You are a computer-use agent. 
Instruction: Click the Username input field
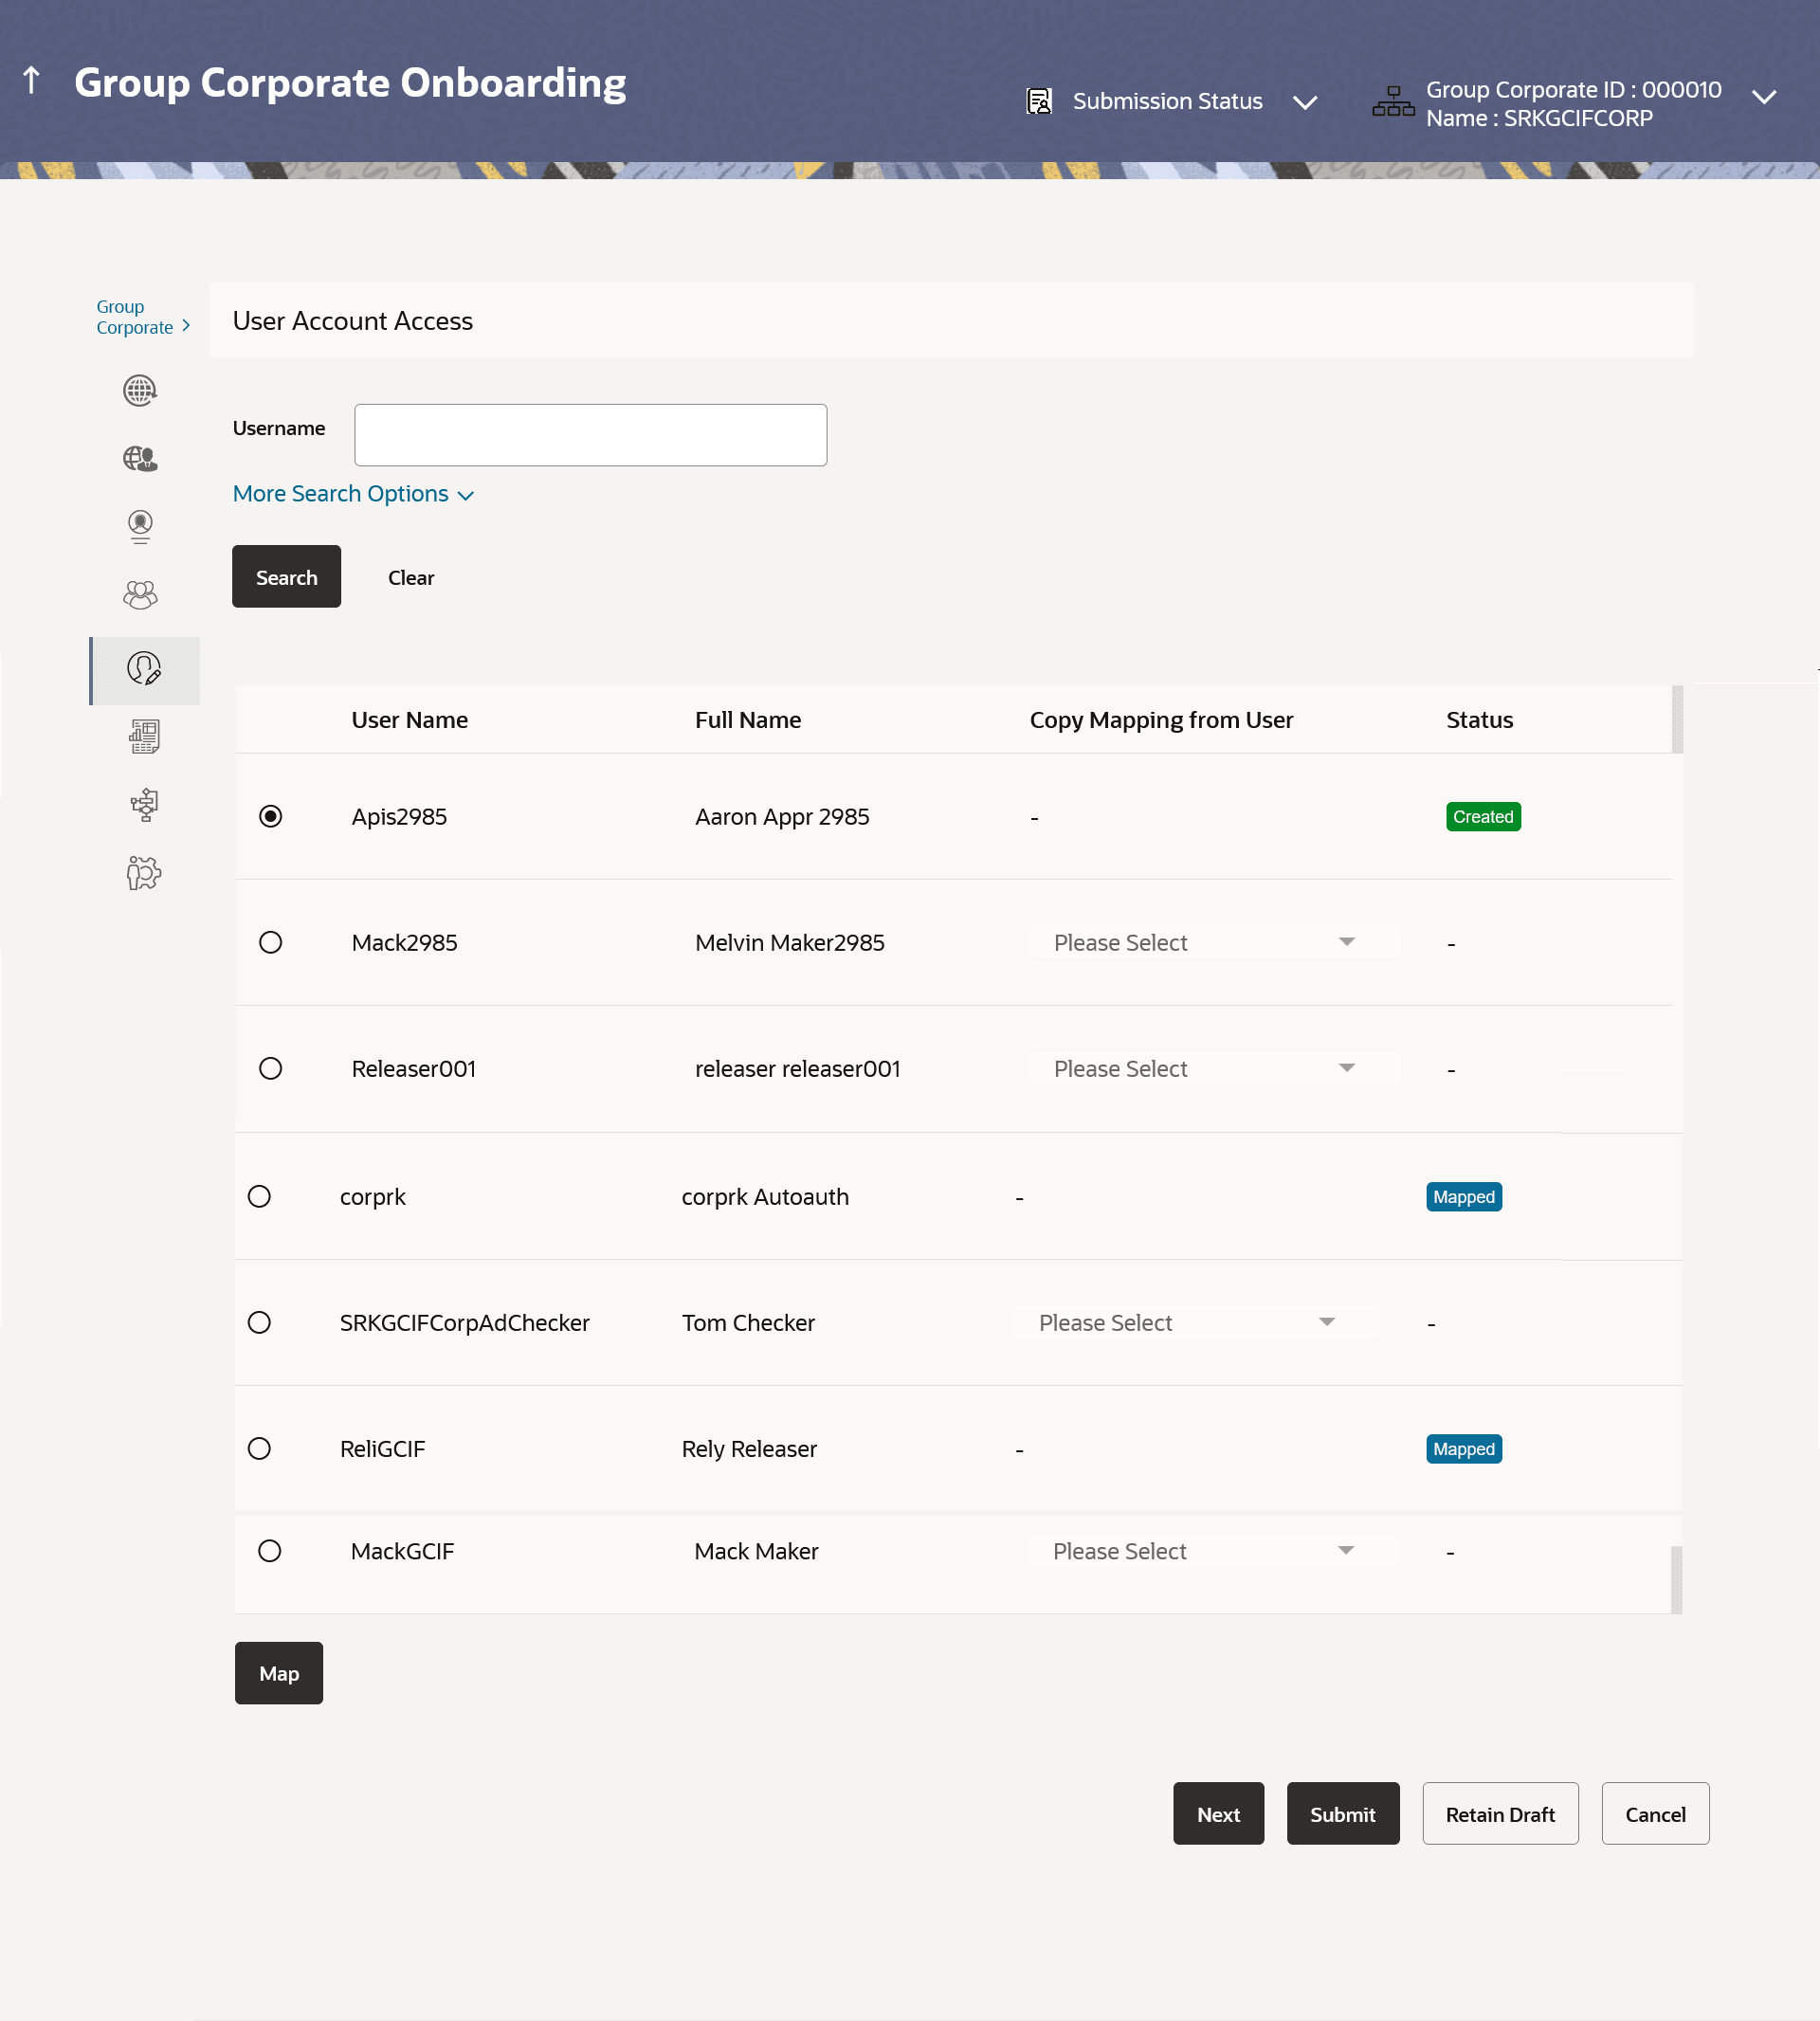pyautogui.click(x=590, y=435)
